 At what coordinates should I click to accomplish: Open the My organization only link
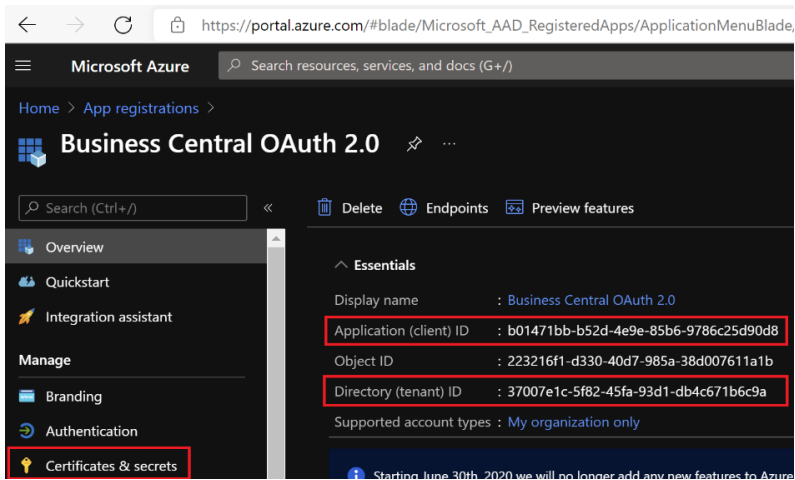pyautogui.click(x=573, y=422)
